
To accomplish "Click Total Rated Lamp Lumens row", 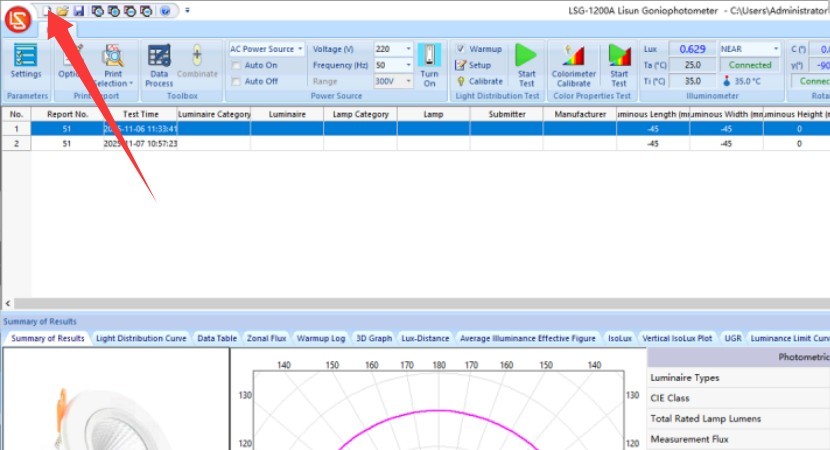I will [x=738, y=419].
